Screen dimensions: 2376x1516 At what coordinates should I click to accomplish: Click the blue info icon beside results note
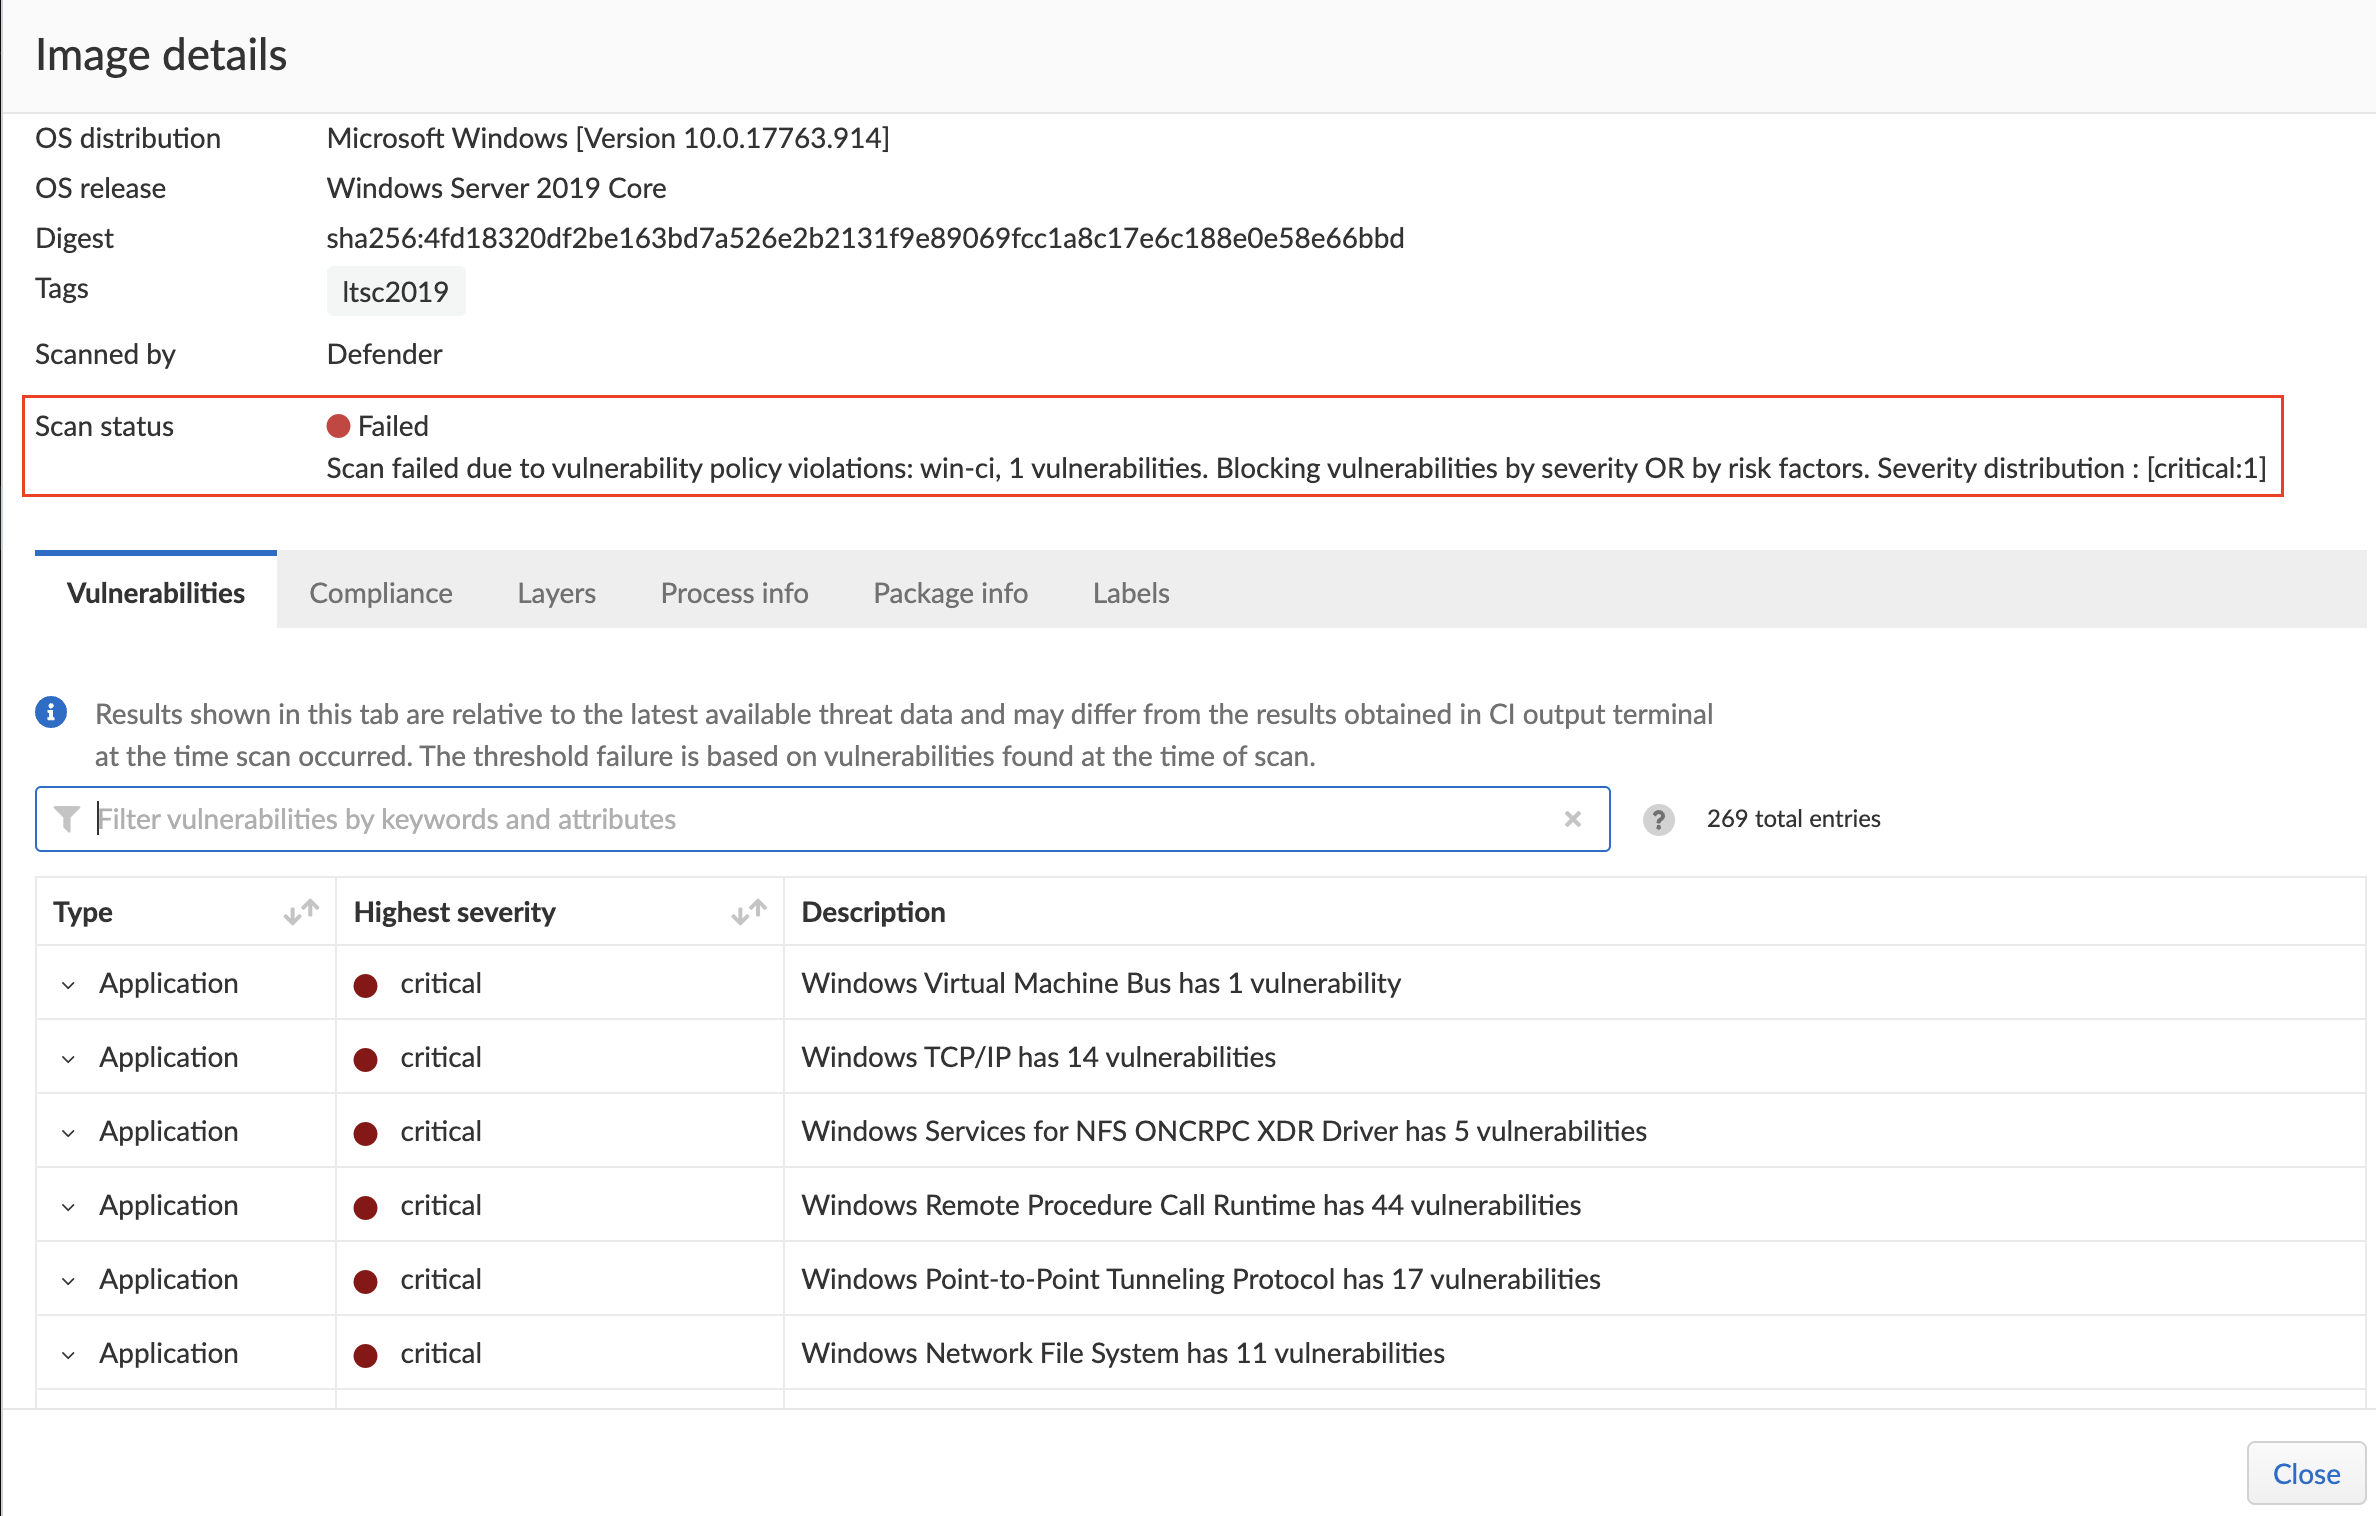51,713
